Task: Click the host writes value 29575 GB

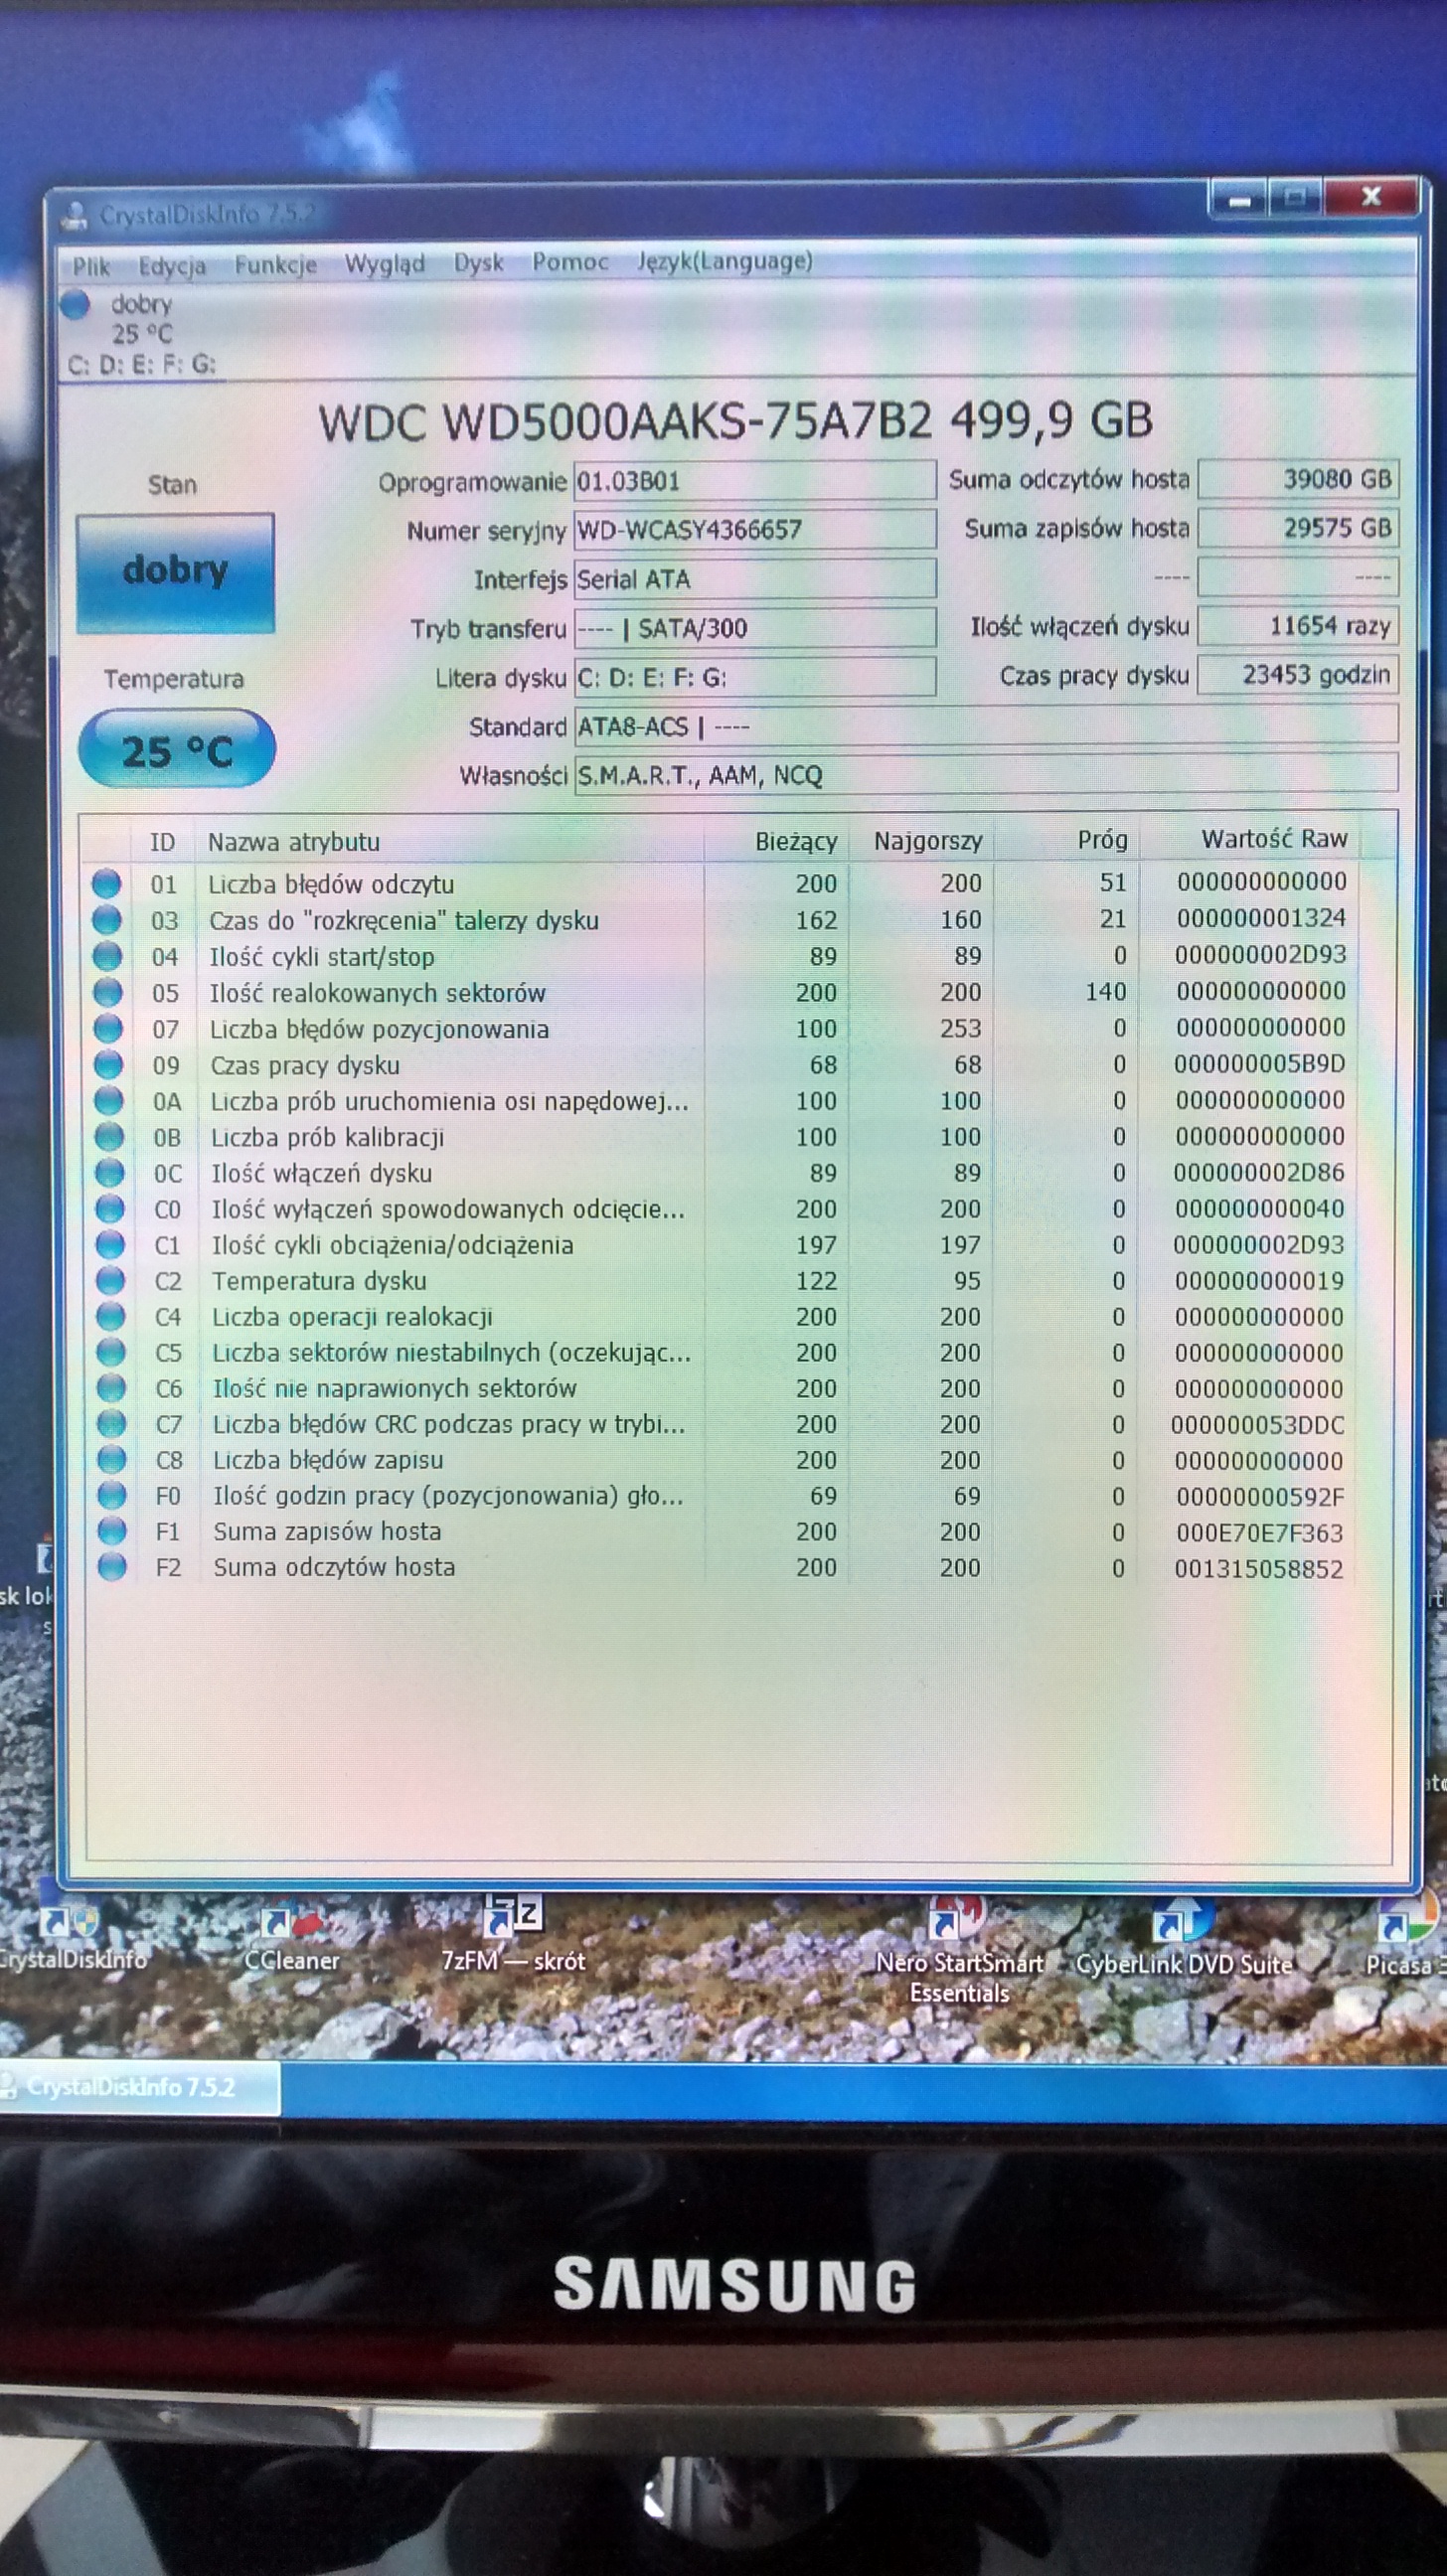Action: pyautogui.click(x=1298, y=528)
